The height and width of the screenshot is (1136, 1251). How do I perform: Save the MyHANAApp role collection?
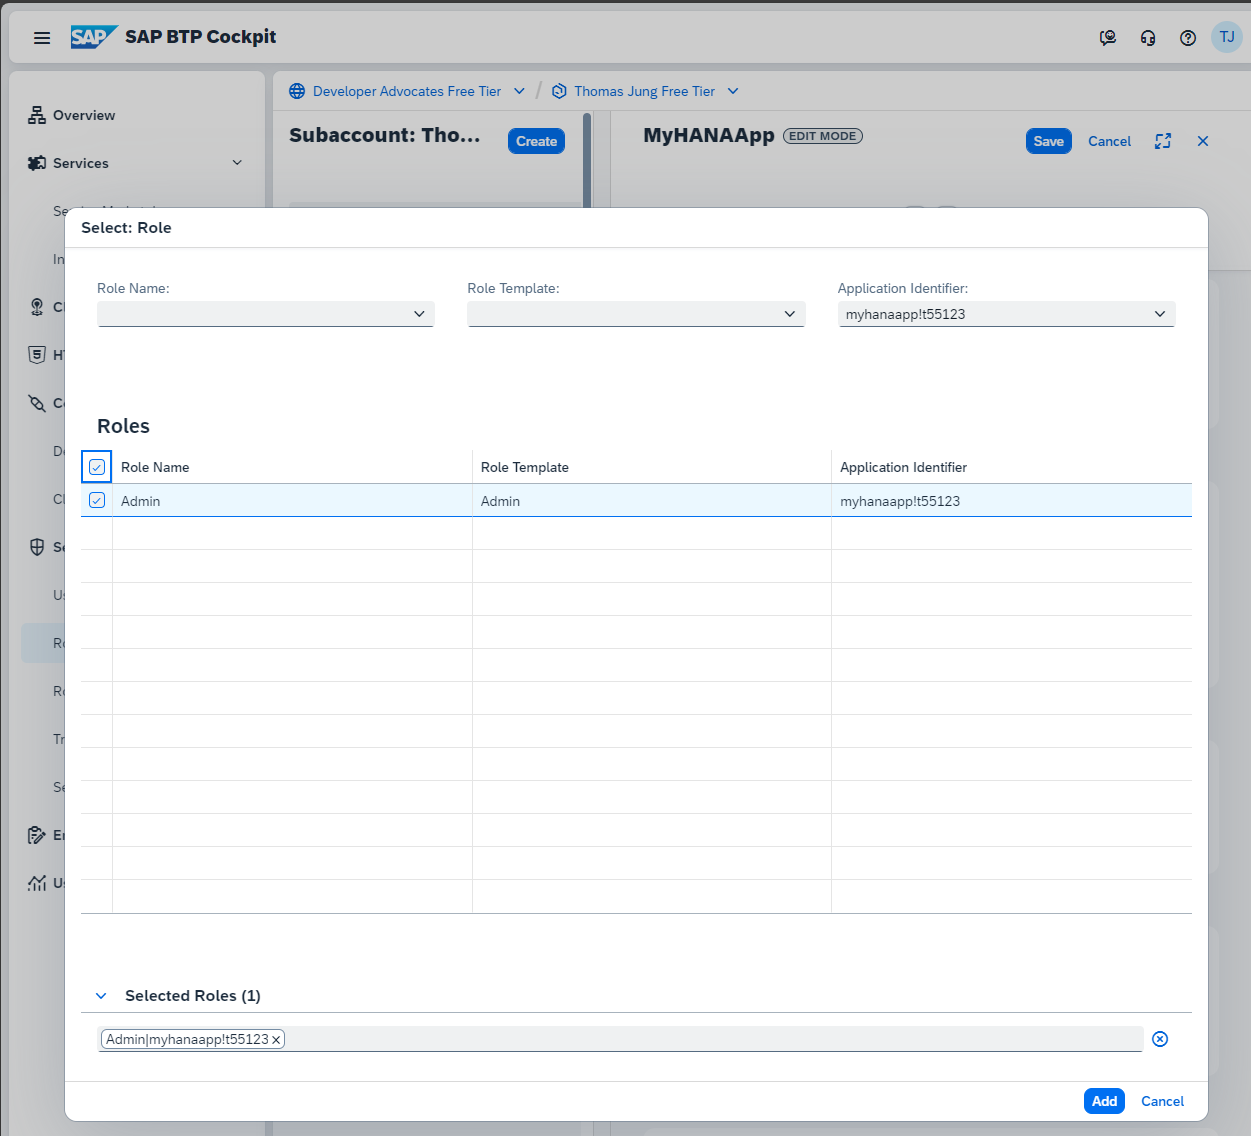point(1049,141)
